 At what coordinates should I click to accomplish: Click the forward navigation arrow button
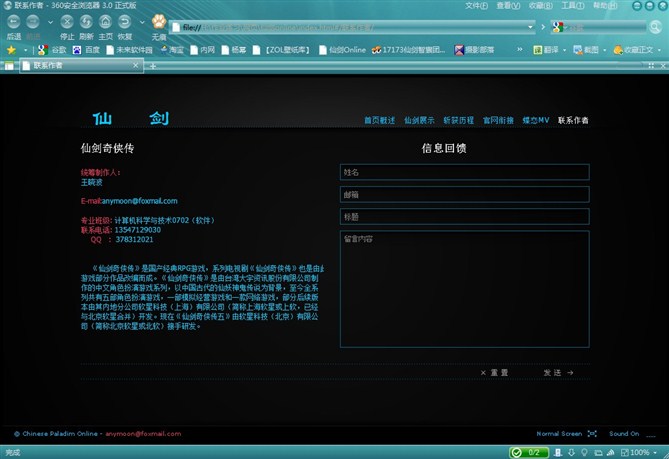pos(33,22)
